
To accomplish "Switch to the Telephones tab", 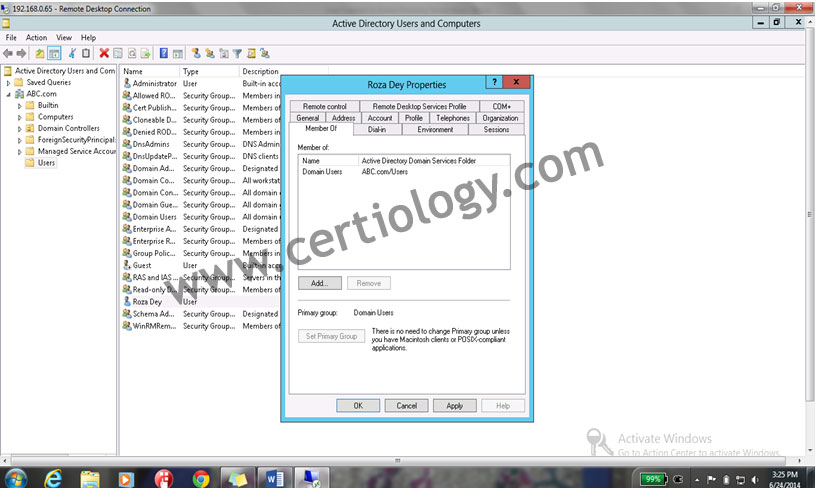I will pyautogui.click(x=453, y=118).
